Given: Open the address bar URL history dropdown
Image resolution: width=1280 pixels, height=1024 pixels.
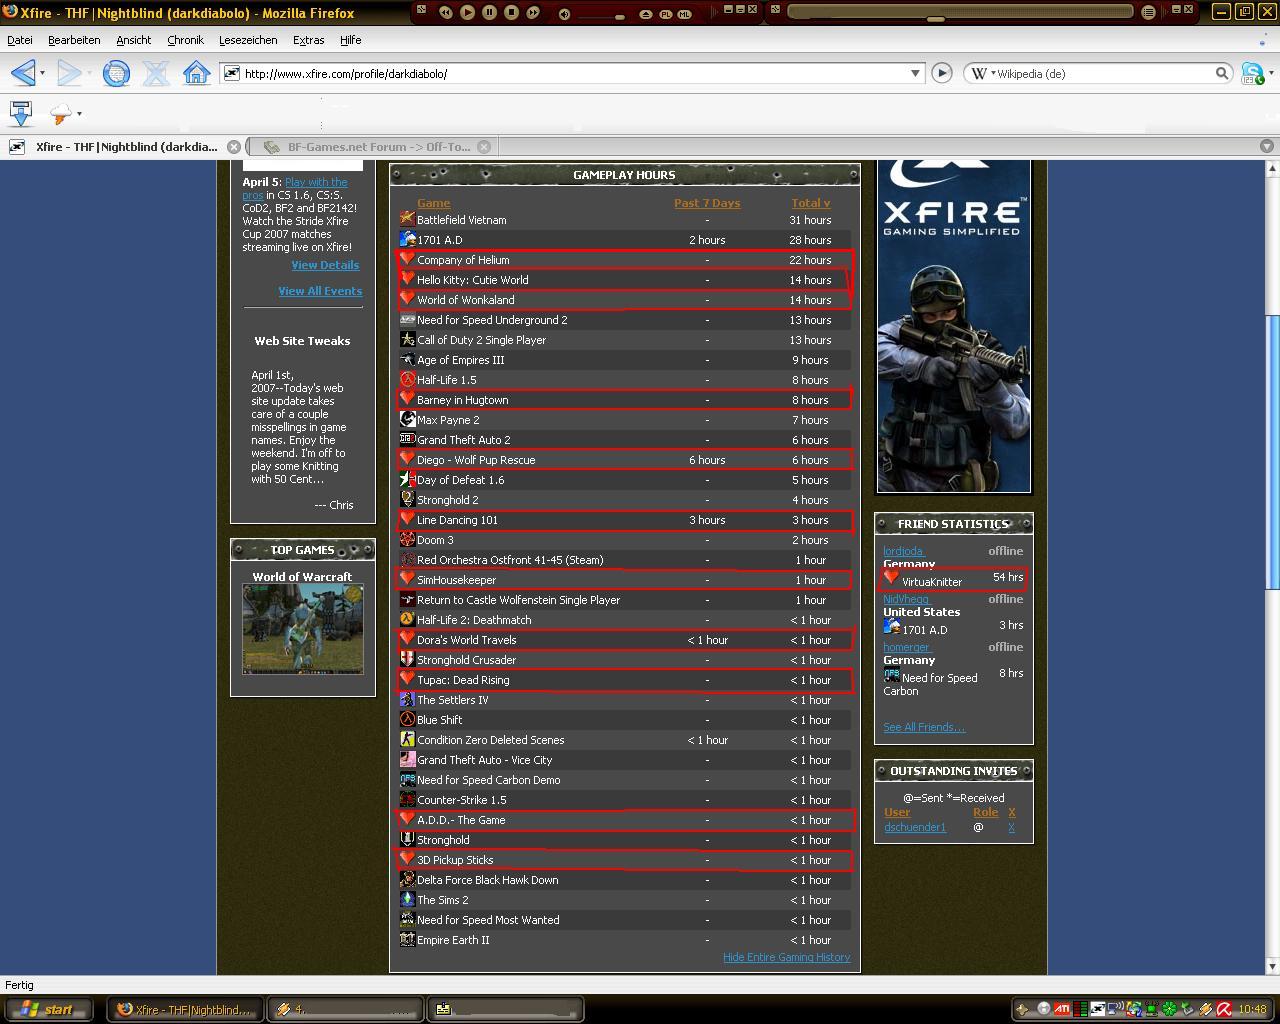Looking at the screenshot, I should [915, 73].
